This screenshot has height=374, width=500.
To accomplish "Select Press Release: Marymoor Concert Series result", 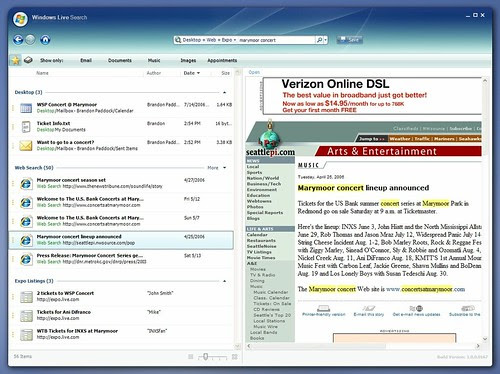I will (x=122, y=259).
